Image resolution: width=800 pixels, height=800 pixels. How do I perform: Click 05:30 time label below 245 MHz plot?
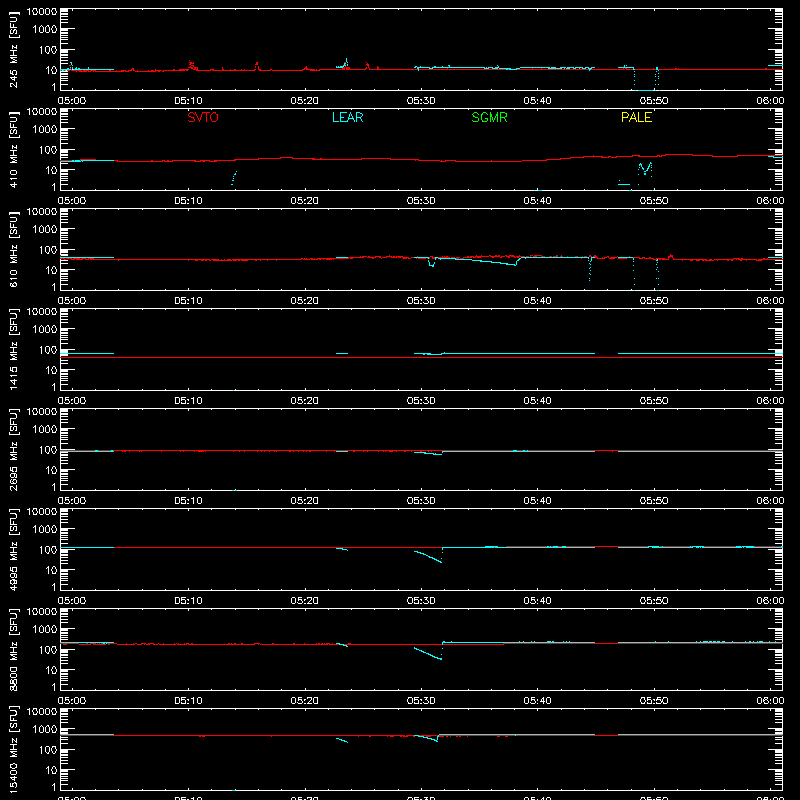click(x=421, y=101)
